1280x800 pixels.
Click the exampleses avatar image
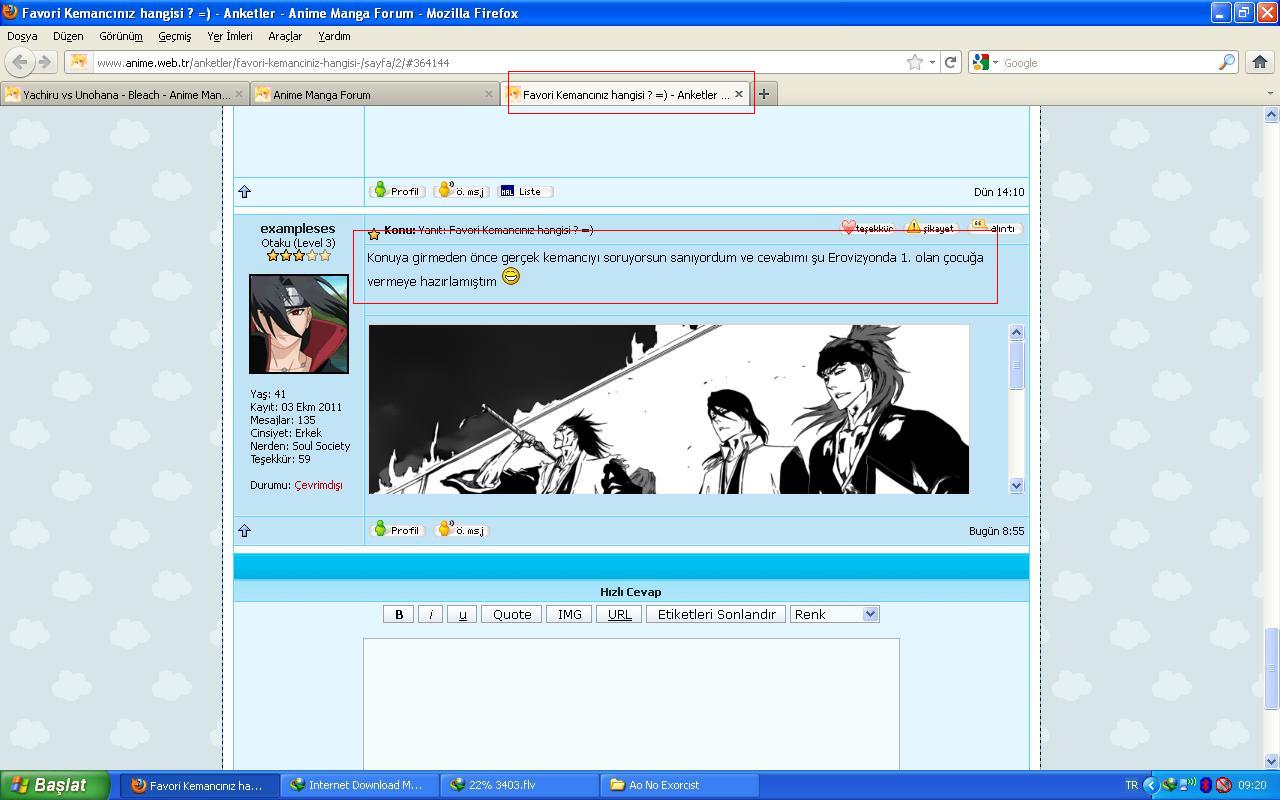click(299, 324)
